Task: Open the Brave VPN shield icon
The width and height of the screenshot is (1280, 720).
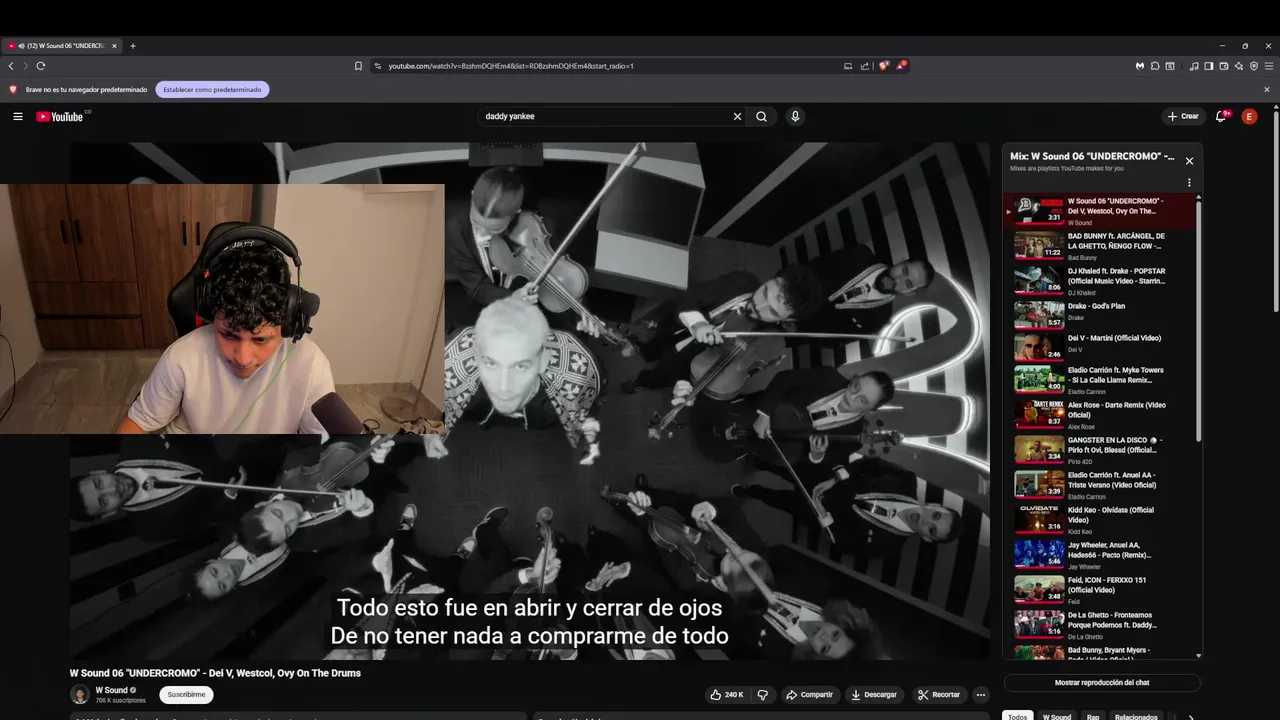Action: point(1254,66)
